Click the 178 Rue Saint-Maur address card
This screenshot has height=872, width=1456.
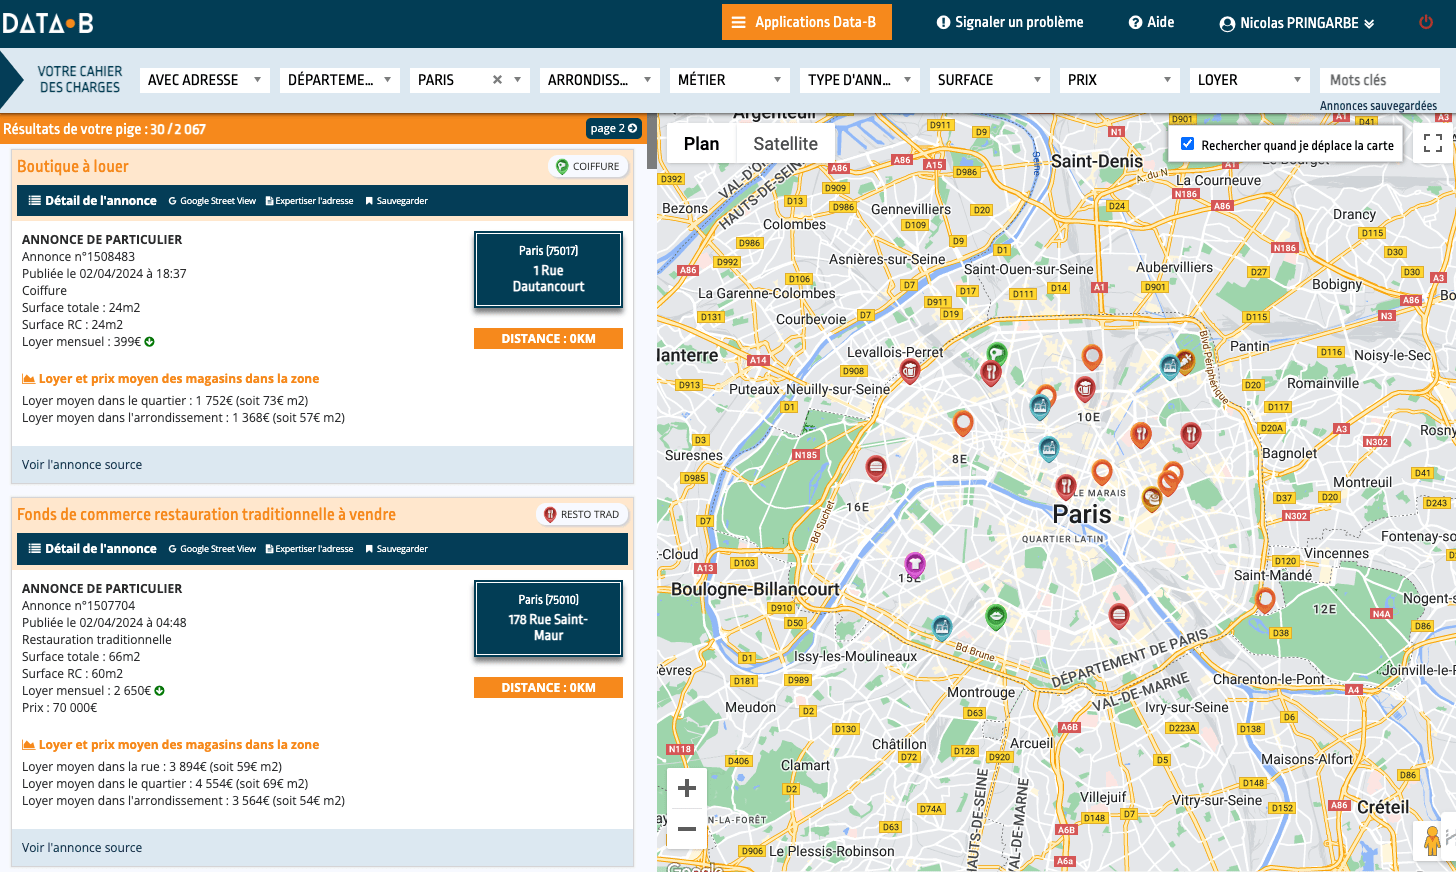548,619
